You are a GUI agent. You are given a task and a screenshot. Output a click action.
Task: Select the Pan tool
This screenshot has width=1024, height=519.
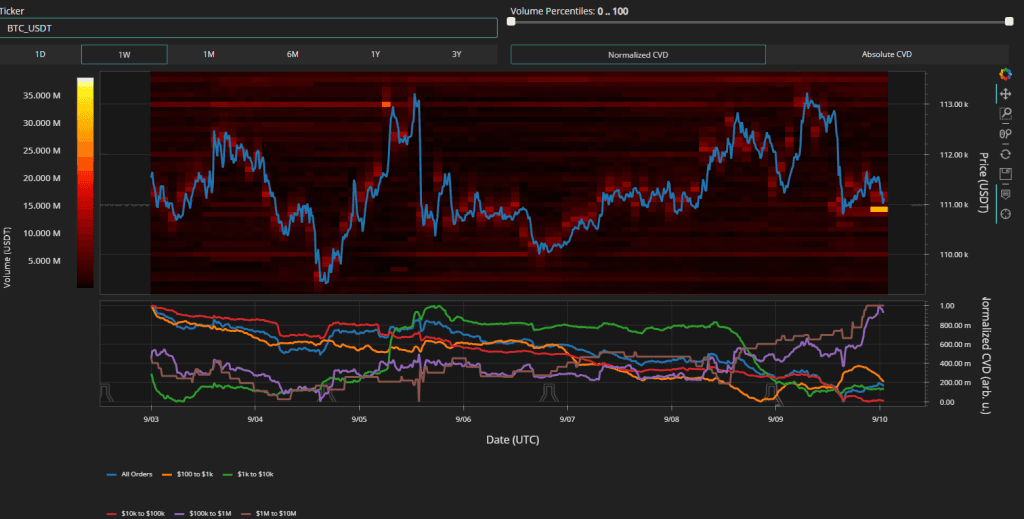pyautogui.click(x=1005, y=94)
